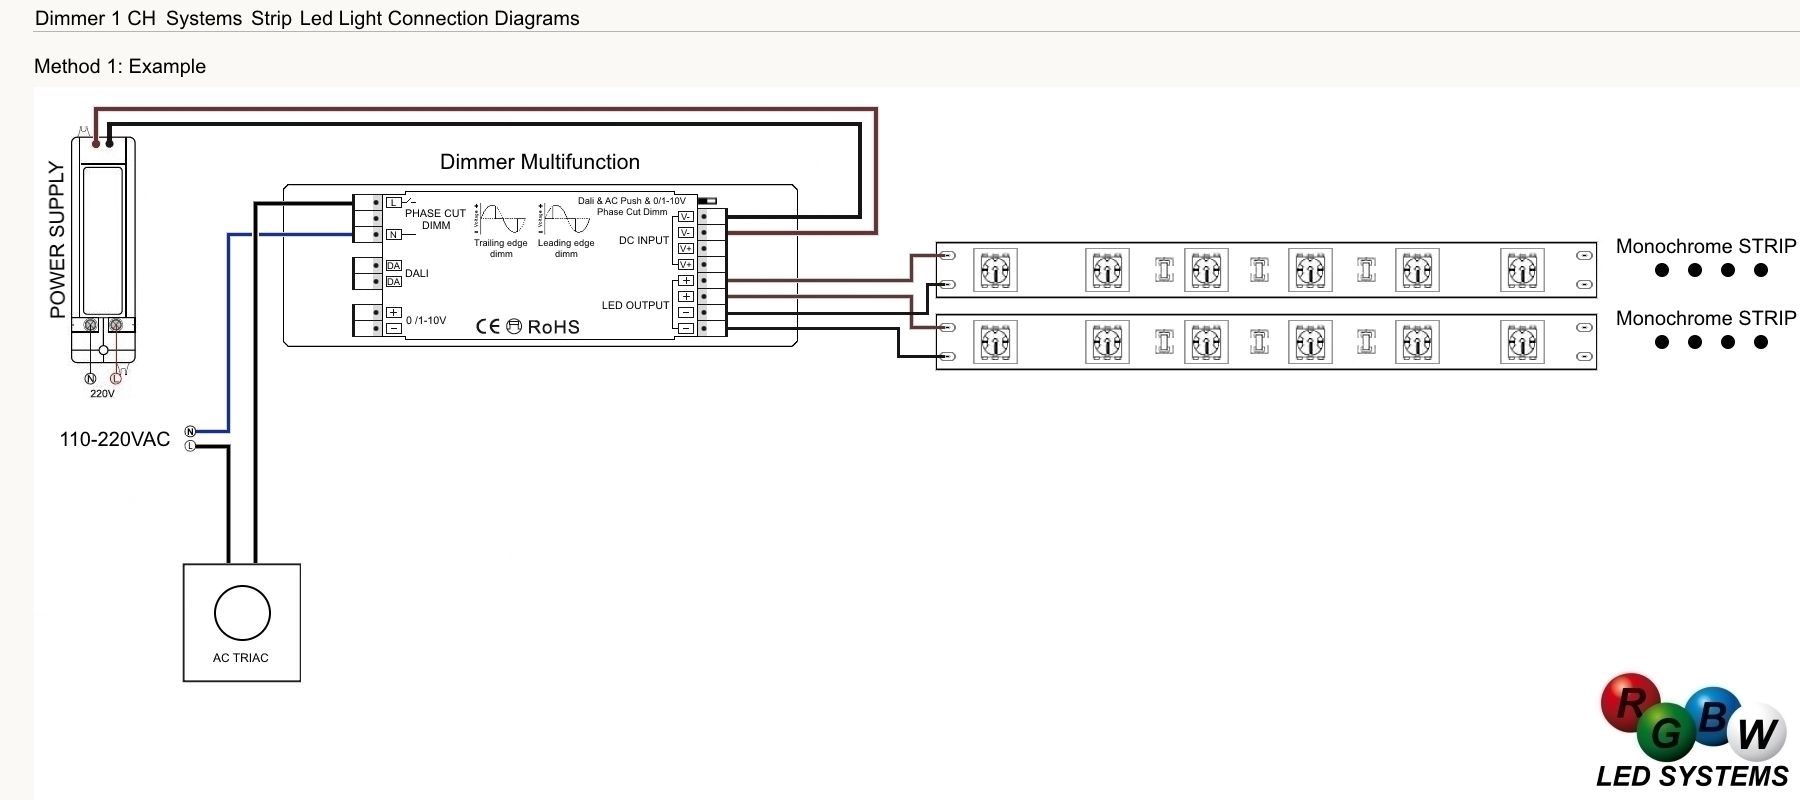1800x800 pixels.
Task: Click the CE certification mark
Action: click(488, 326)
